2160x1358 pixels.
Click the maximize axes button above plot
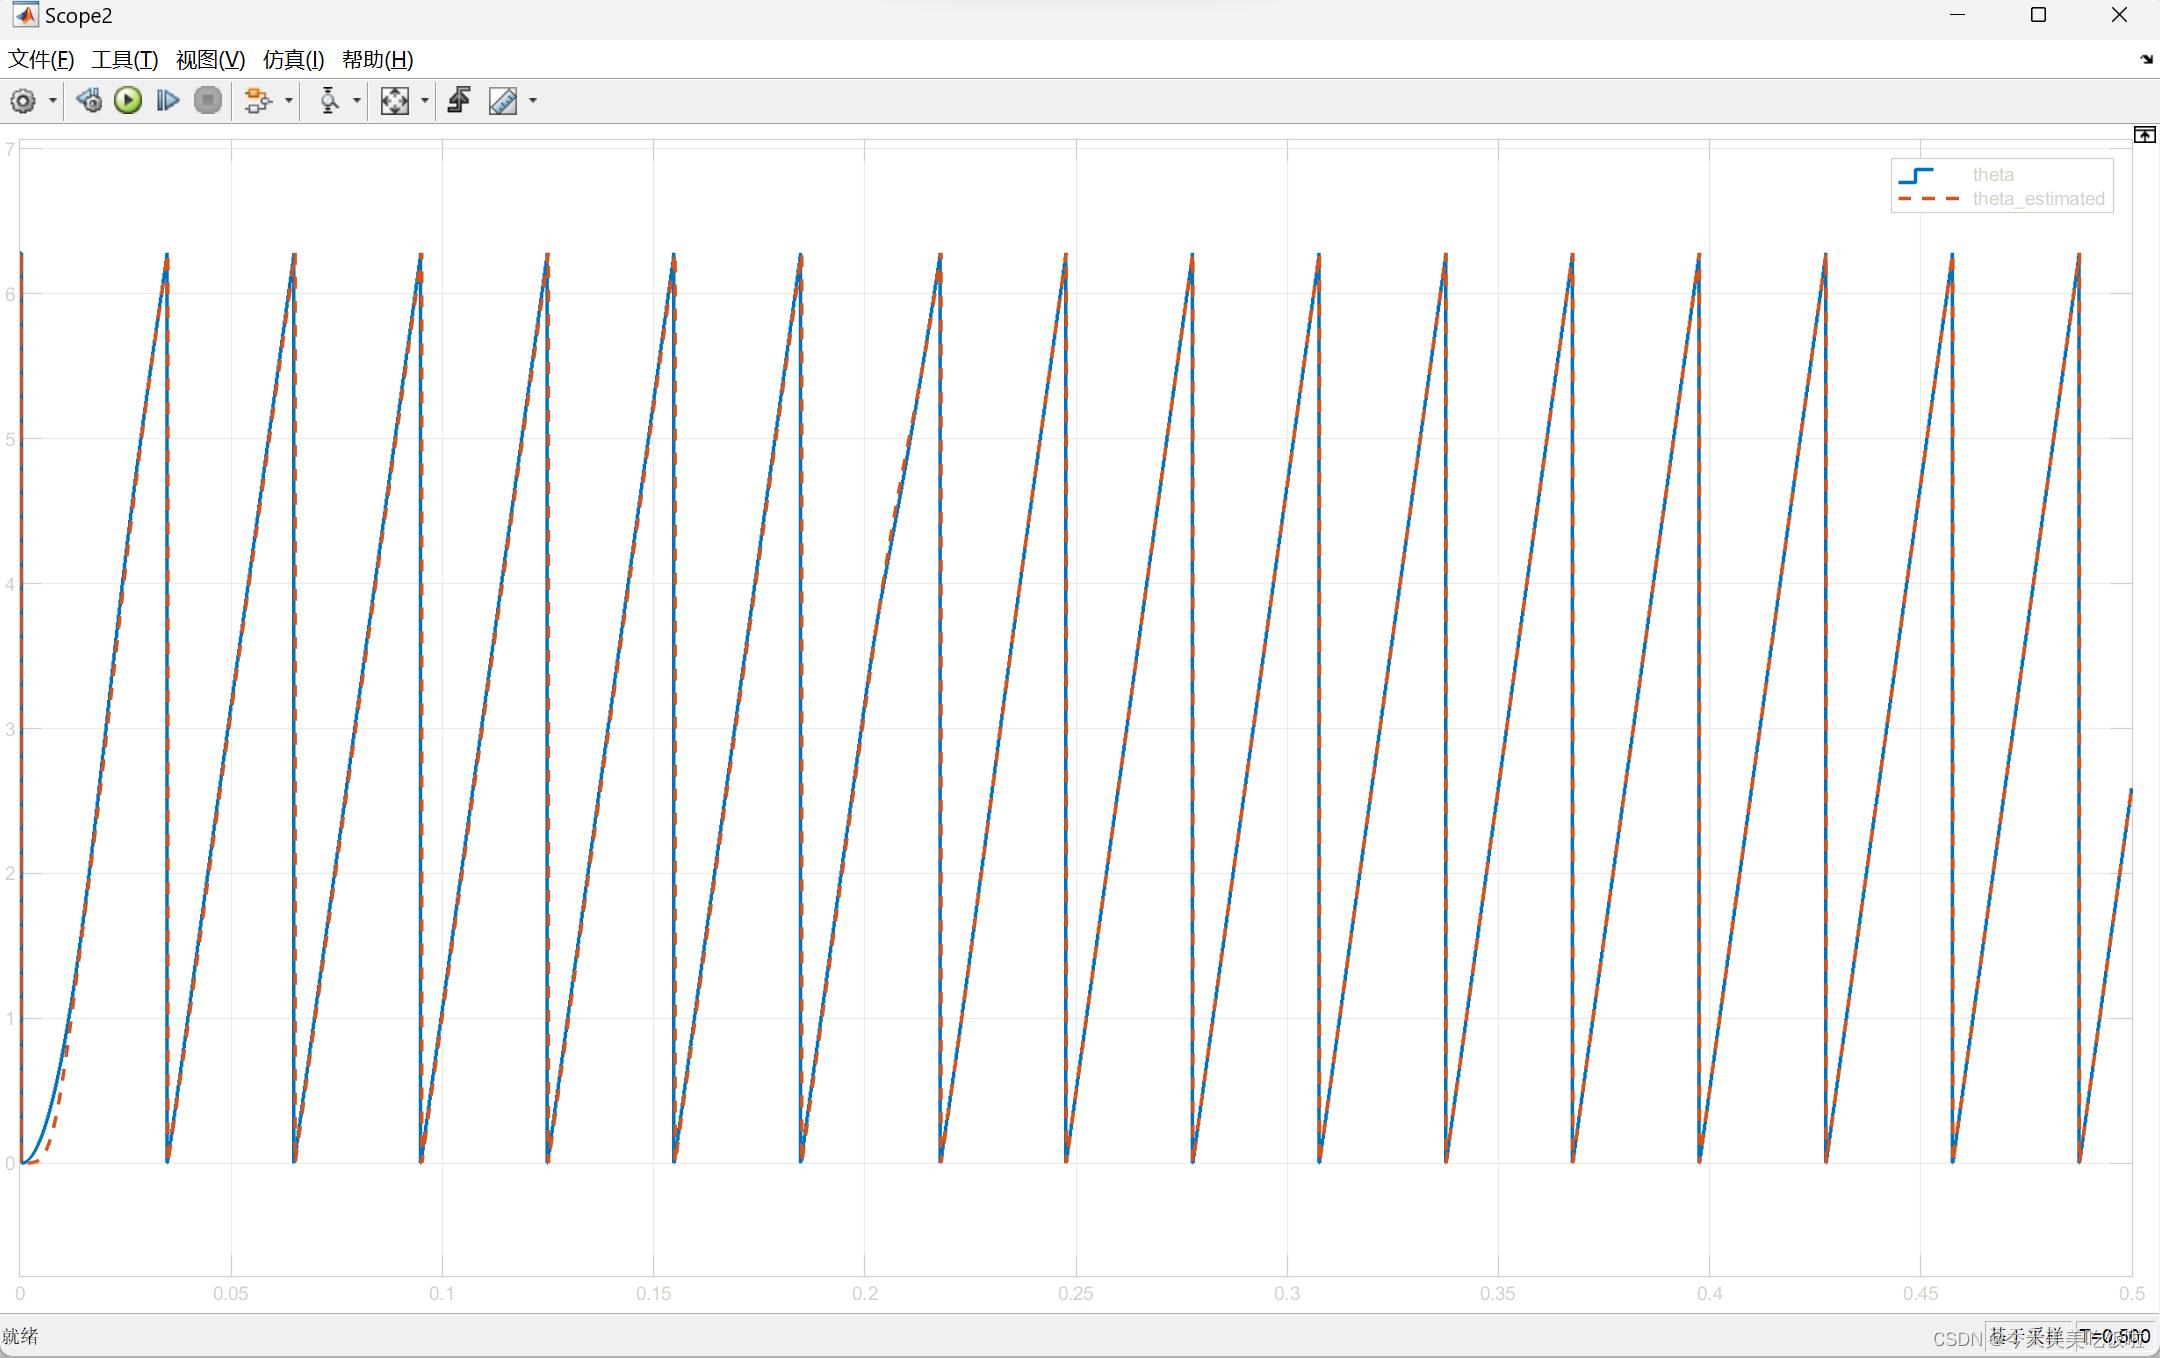coord(2144,135)
